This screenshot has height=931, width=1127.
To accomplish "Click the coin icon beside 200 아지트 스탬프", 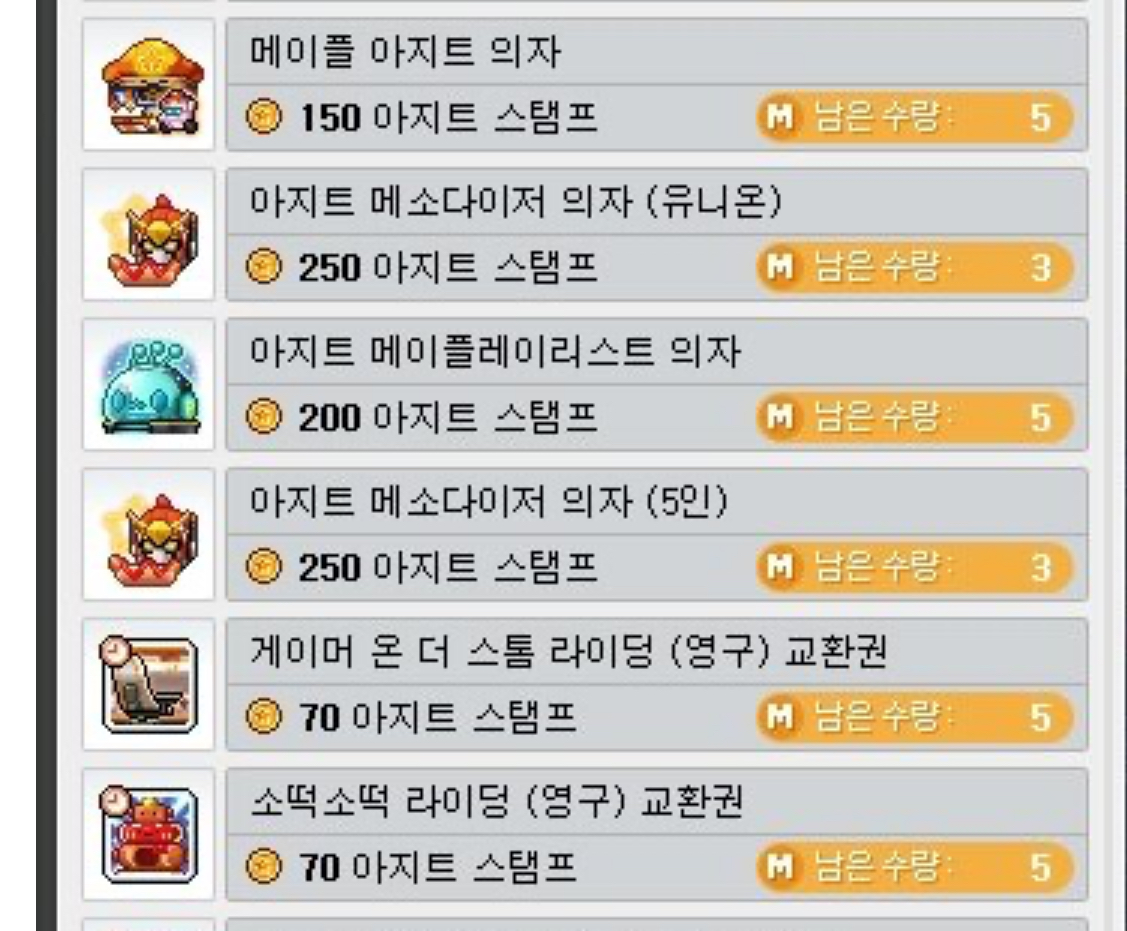I will pos(264,417).
